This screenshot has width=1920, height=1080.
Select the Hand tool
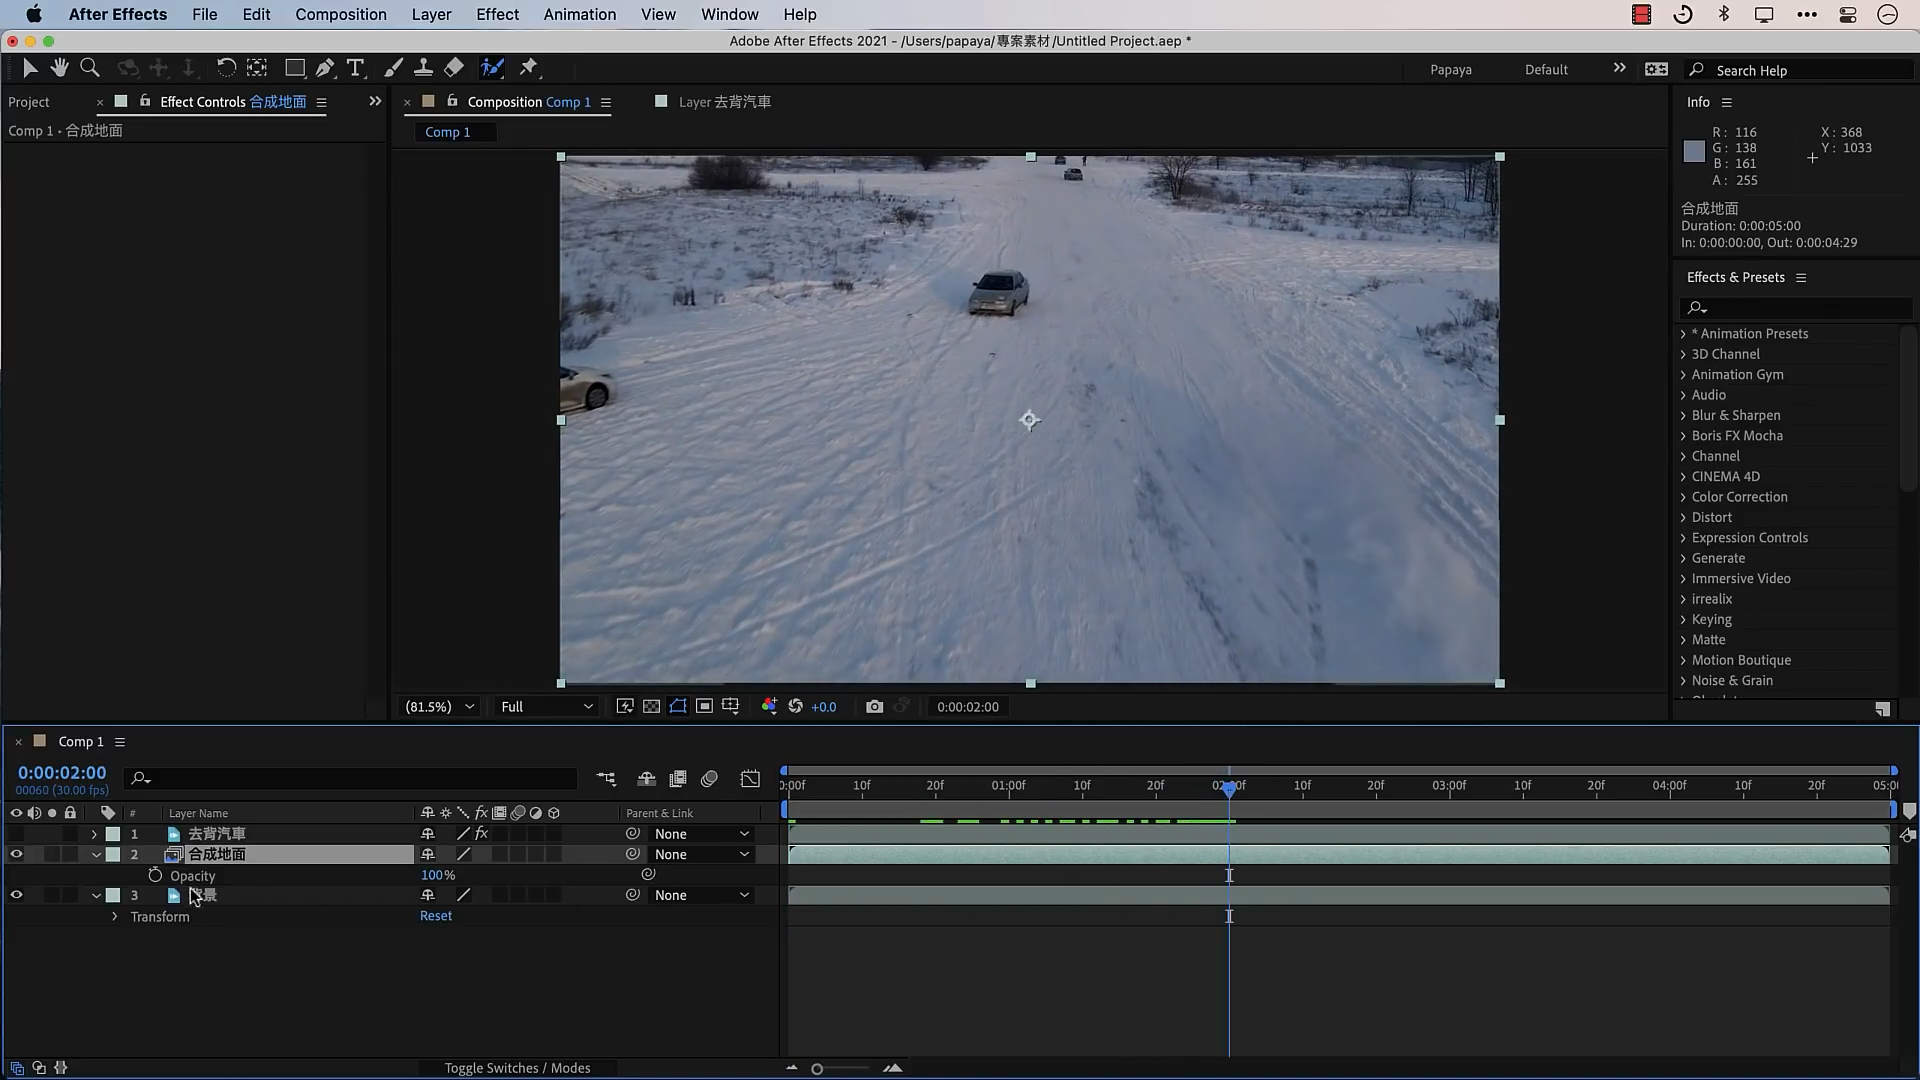pyautogui.click(x=60, y=68)
